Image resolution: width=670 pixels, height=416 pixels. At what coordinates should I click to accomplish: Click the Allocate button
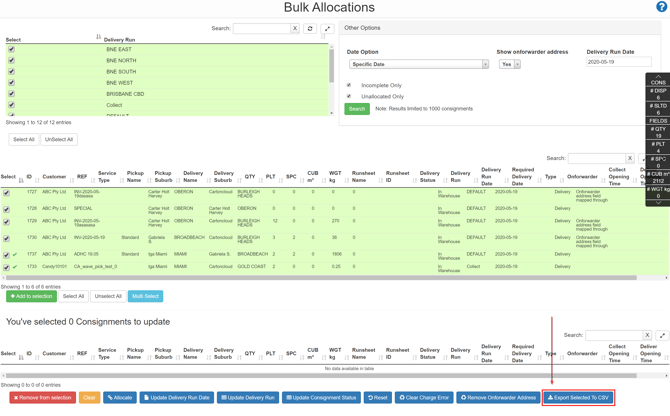[x=120, y=398]
